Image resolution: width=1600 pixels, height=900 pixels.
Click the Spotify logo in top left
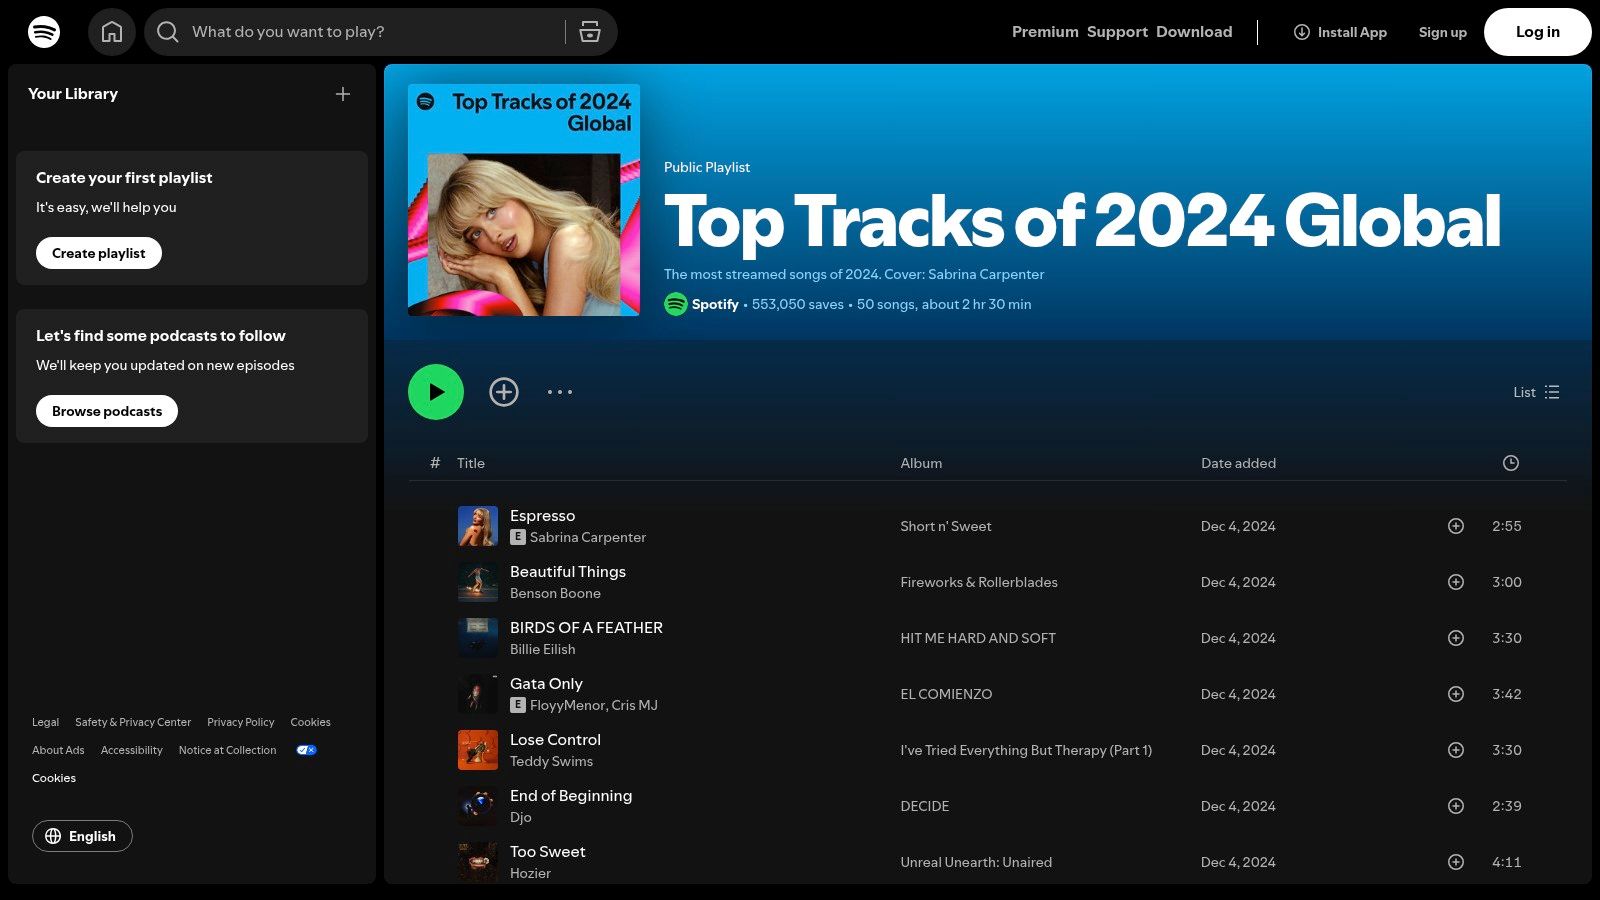coord(44,31)
